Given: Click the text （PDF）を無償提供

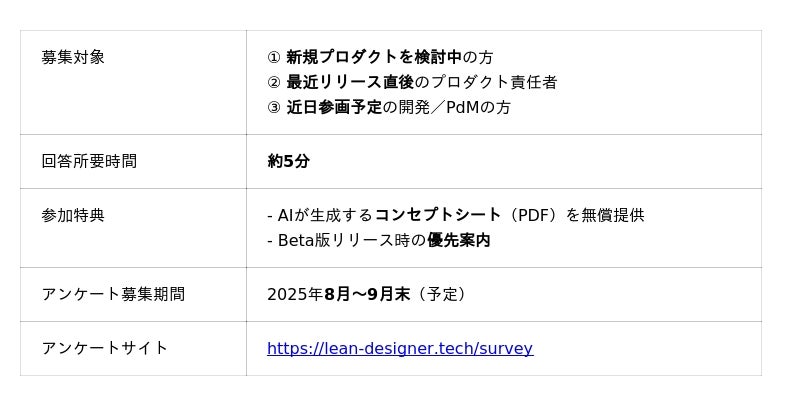Looking at the screenshot, I should pos(573,215).
